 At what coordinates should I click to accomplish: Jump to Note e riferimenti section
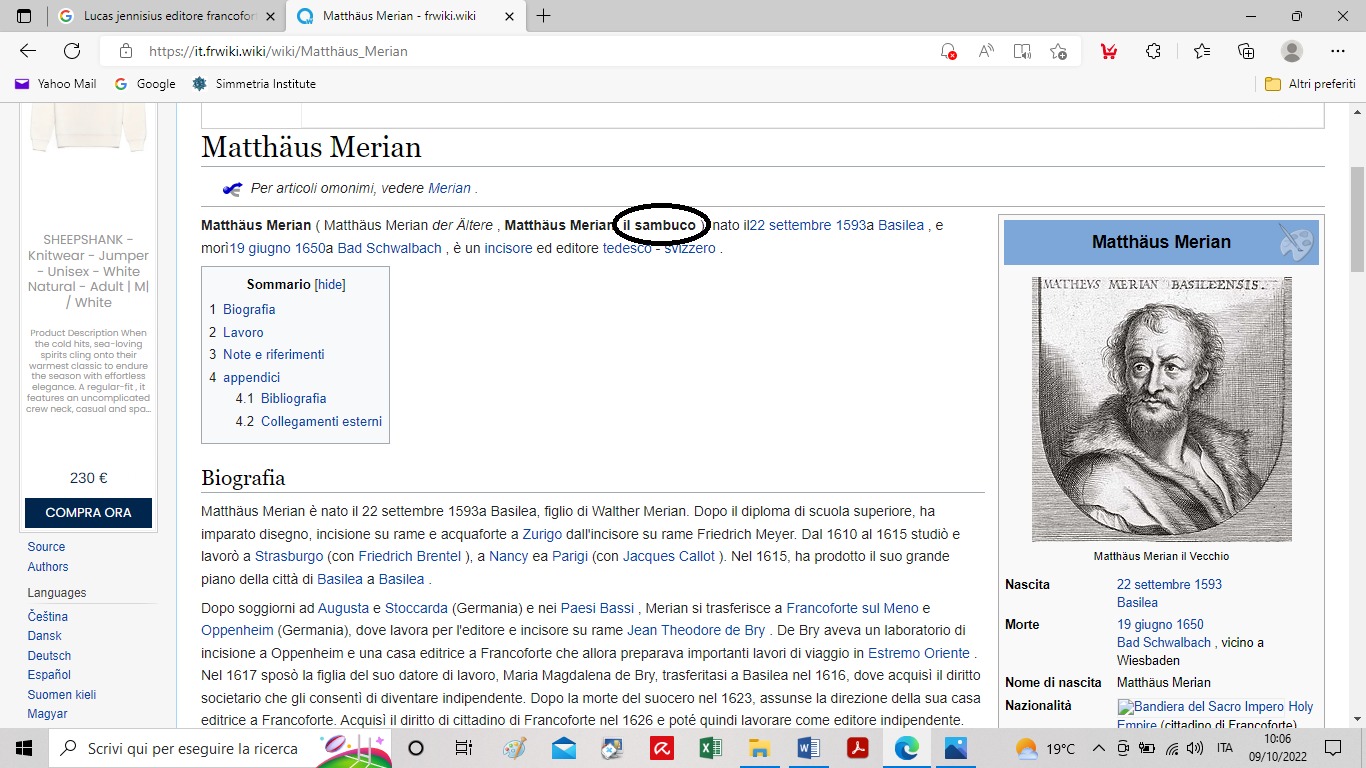(273, 355)
